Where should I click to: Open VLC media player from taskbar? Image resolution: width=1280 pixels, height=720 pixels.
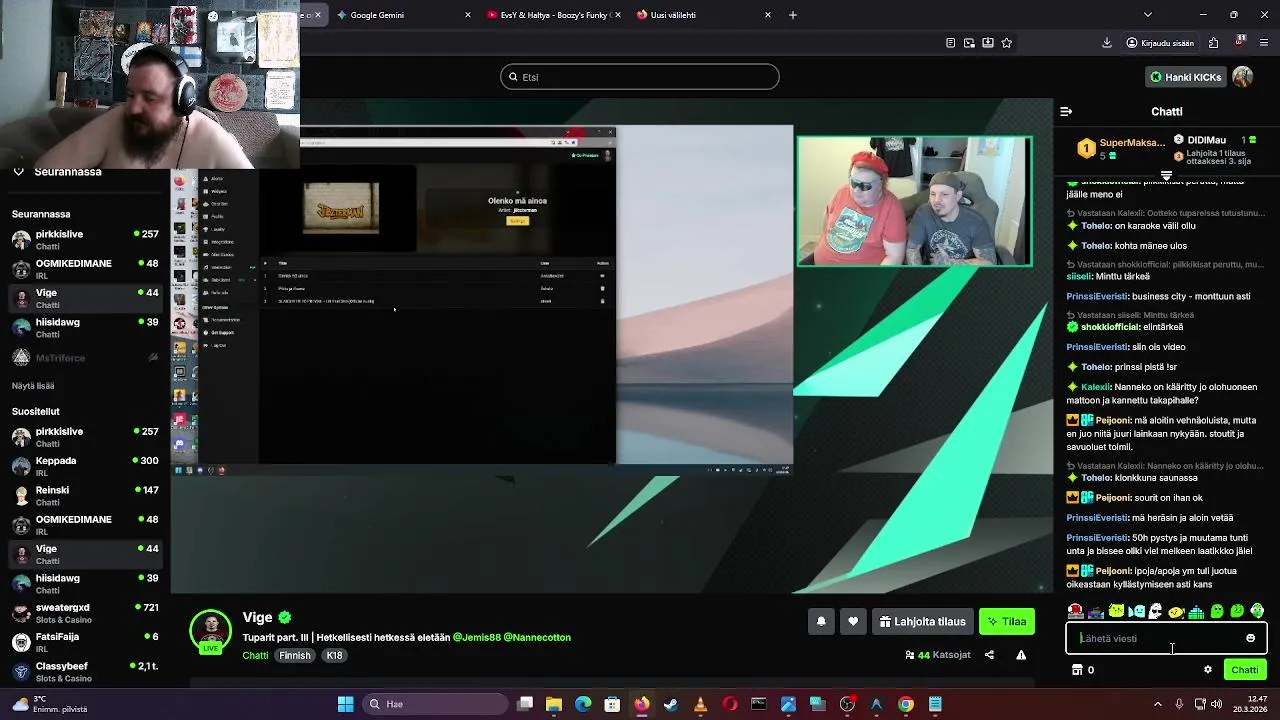700,704
